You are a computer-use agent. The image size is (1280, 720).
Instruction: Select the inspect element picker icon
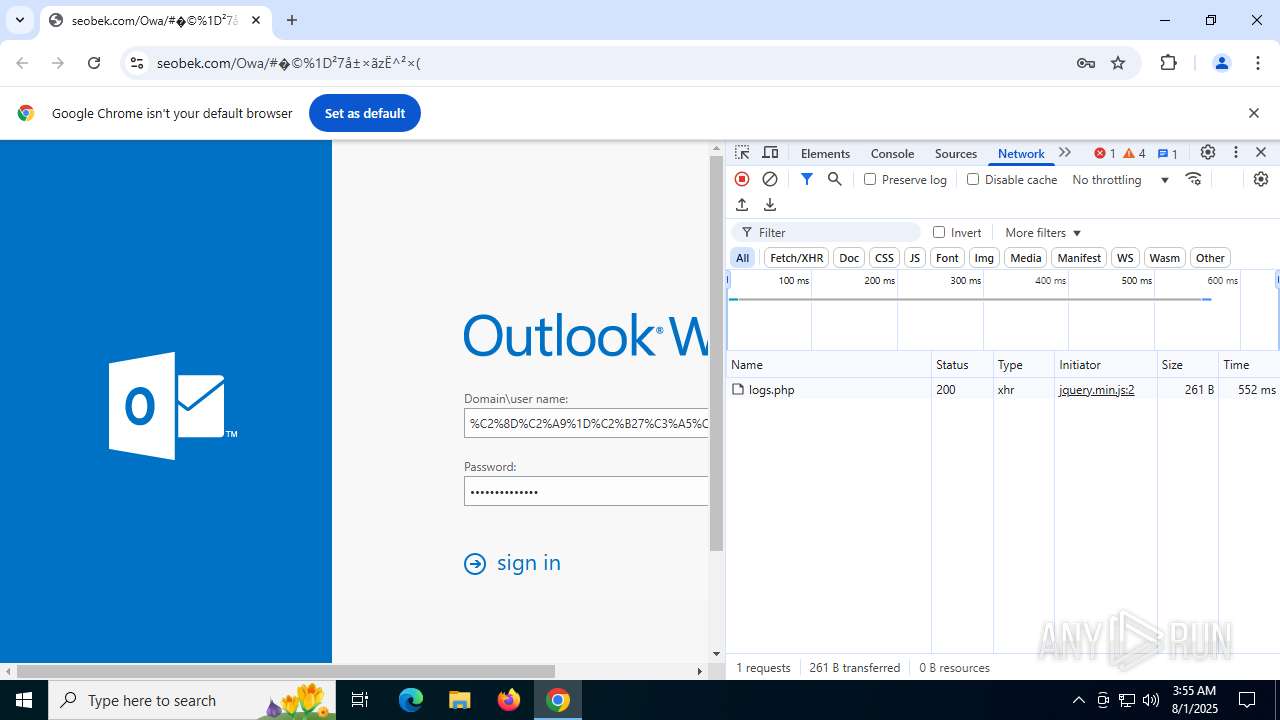pyautogui.click(x=742, y=153)
